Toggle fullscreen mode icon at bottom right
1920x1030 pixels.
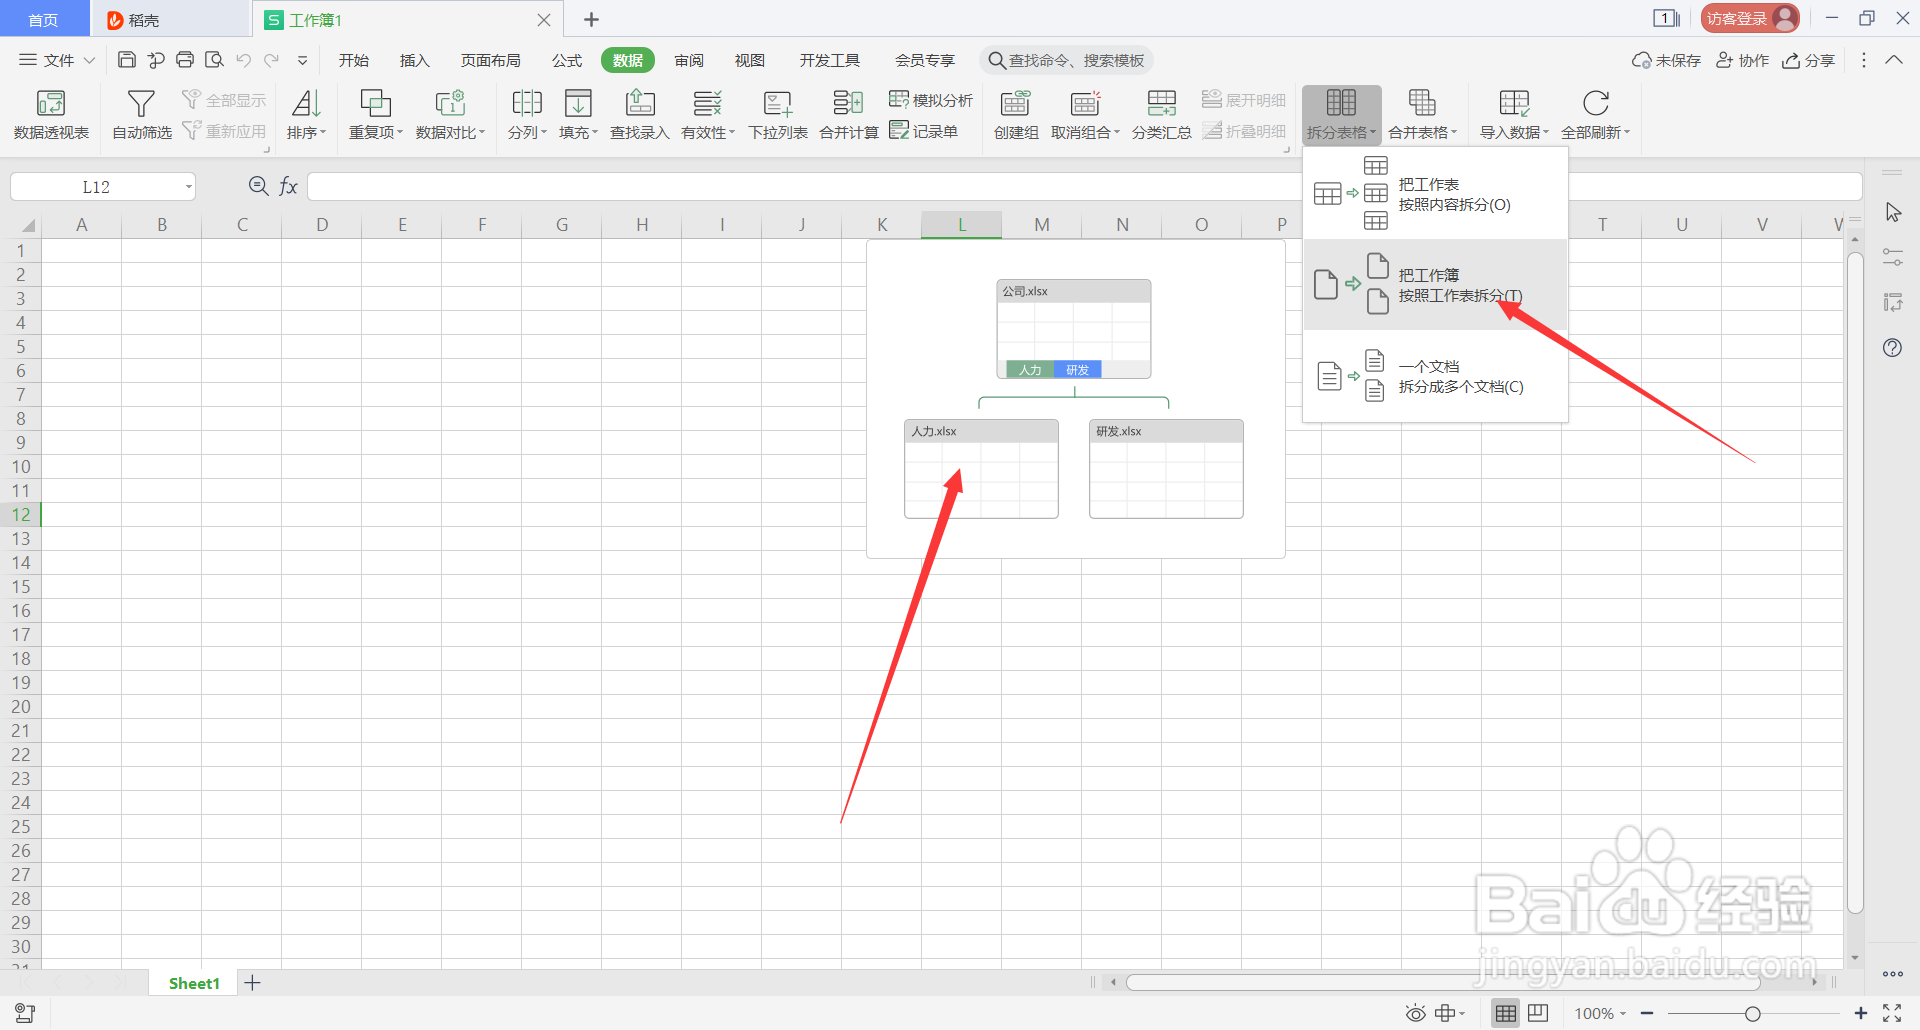1892,1013
